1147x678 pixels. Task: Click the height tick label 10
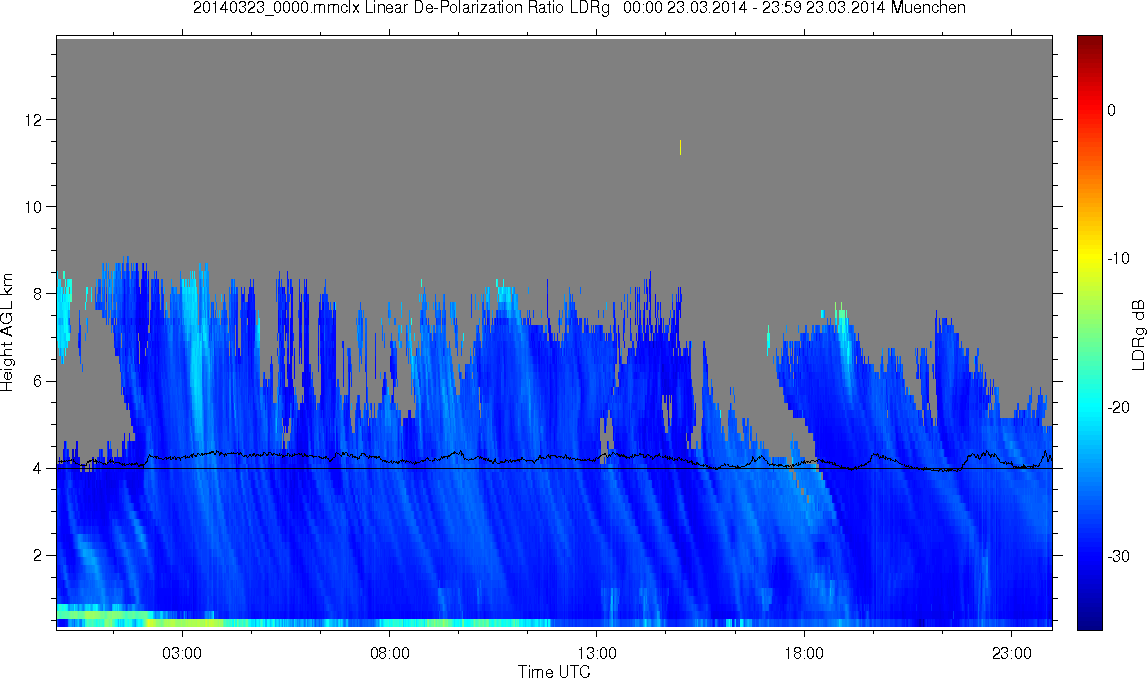(x=32, y=207)
